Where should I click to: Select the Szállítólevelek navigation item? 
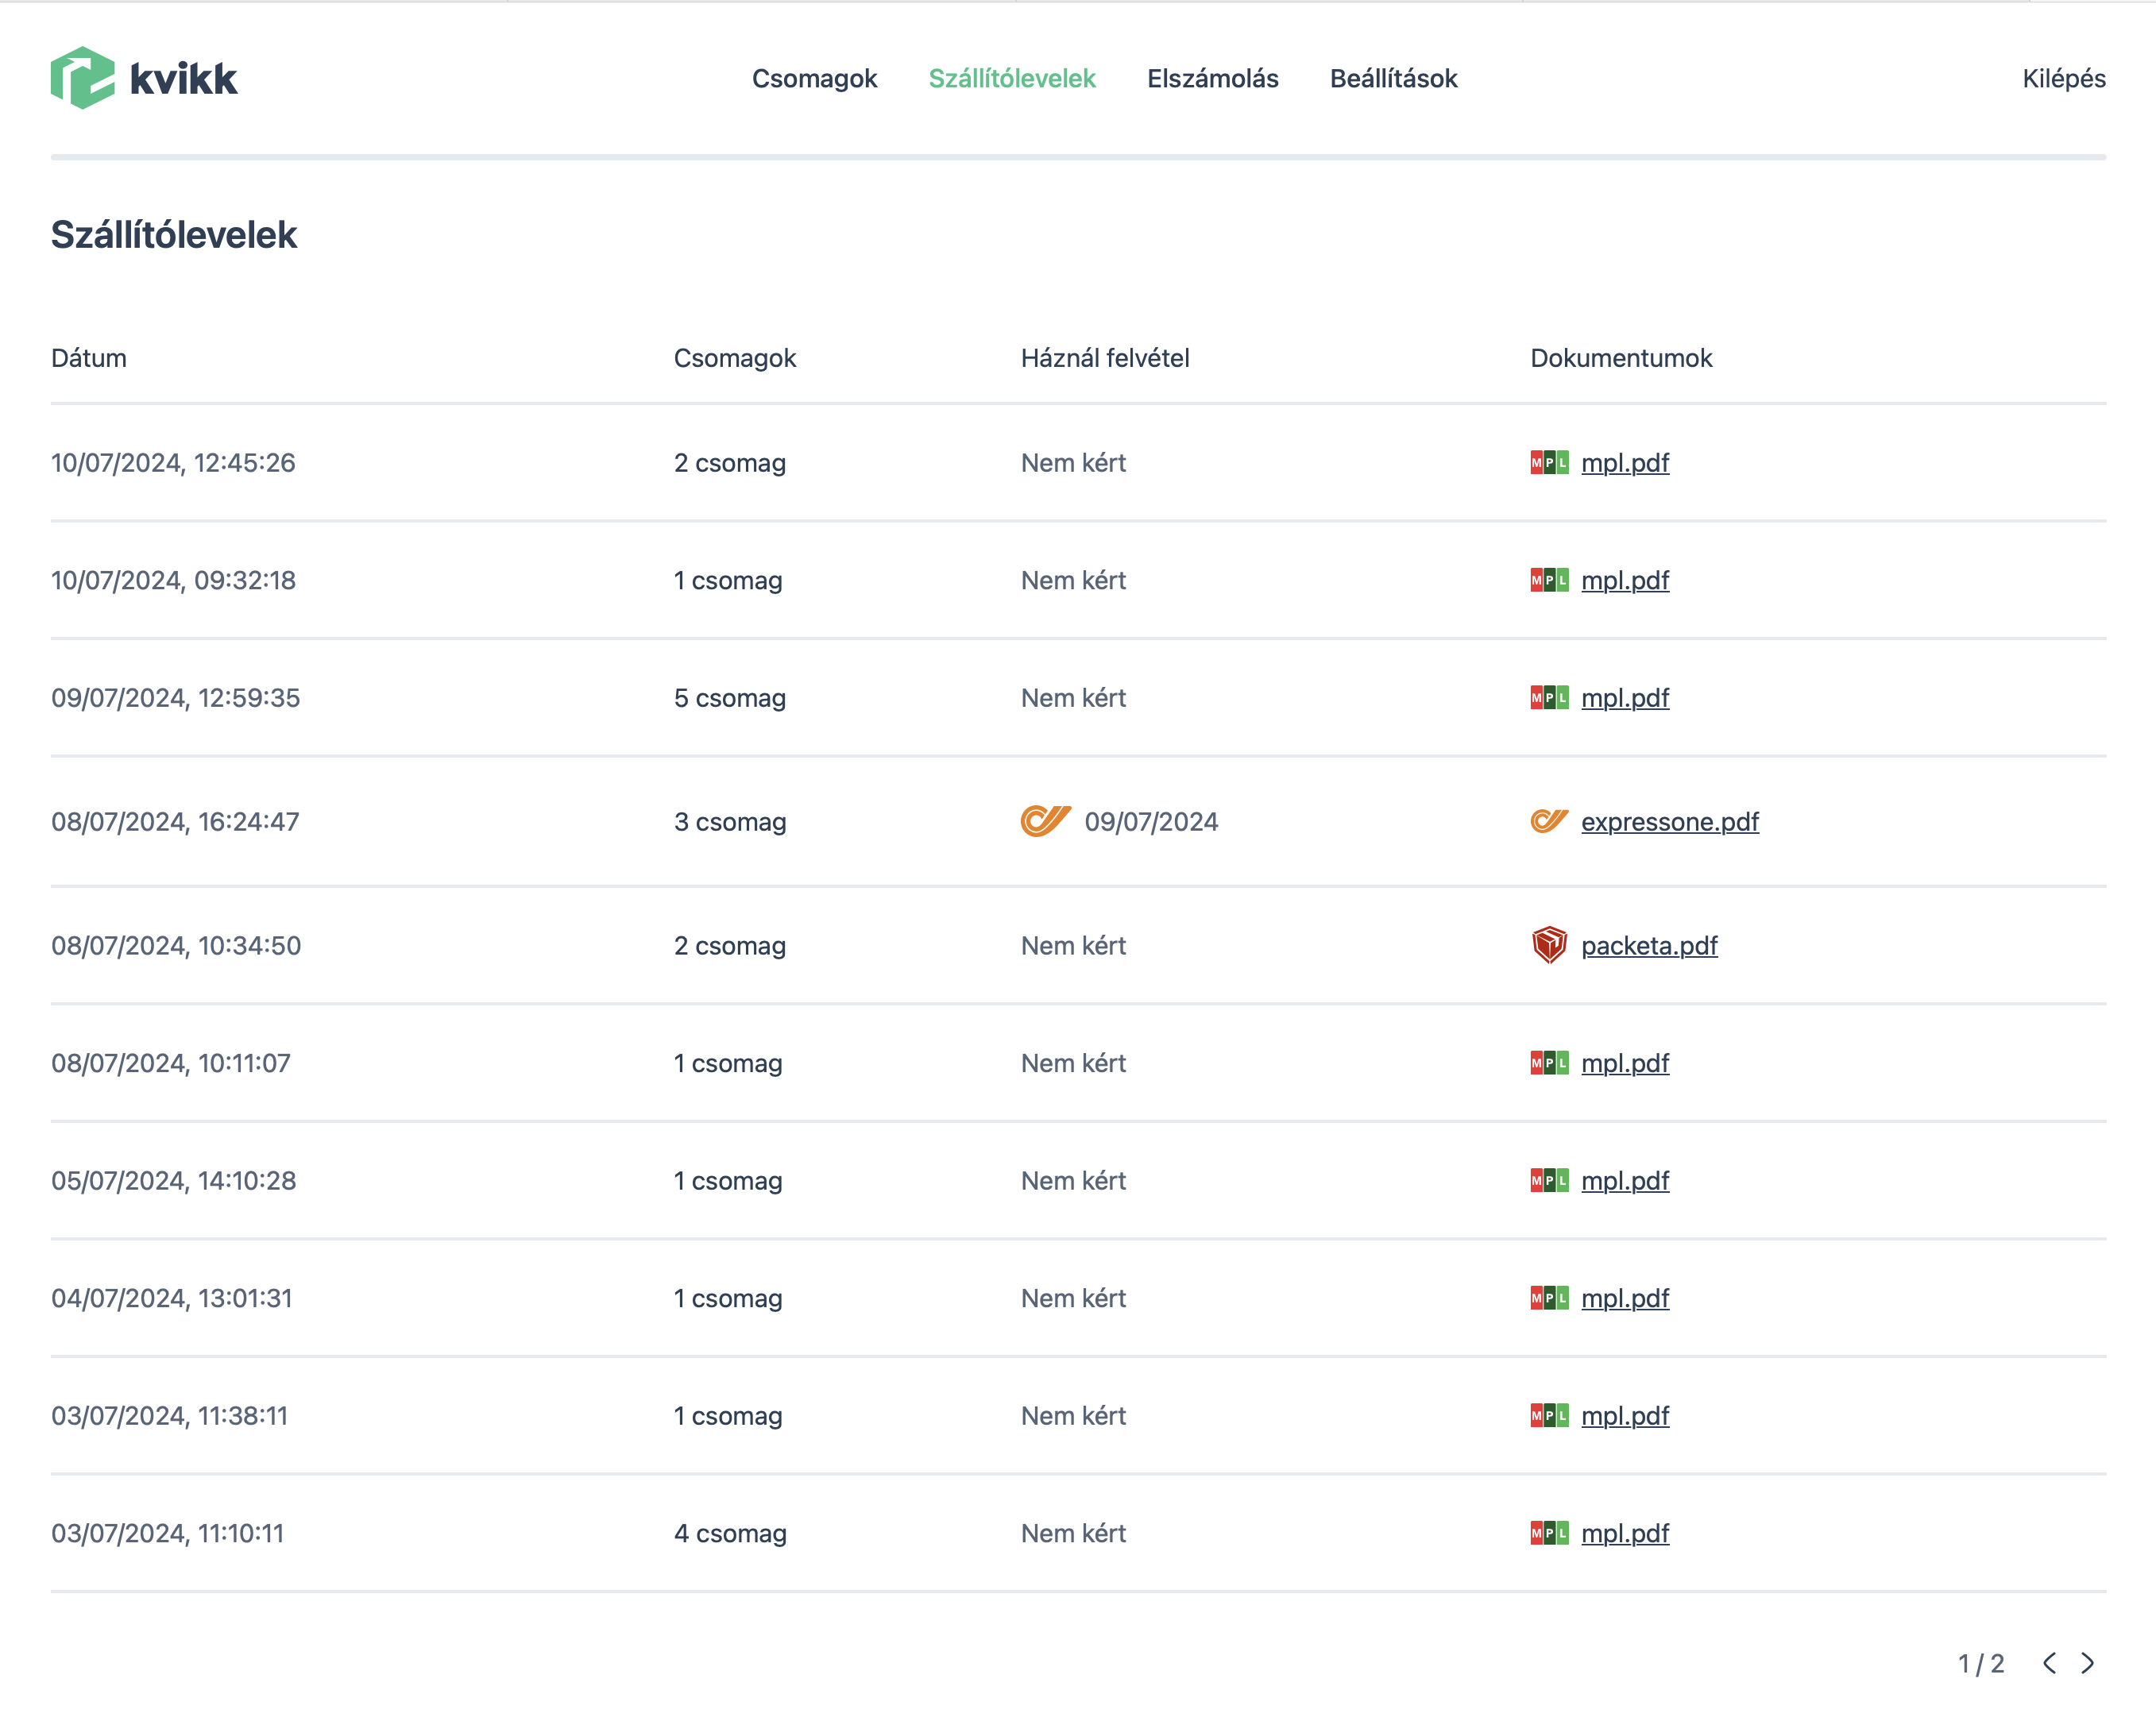(x=1012, y=78)
